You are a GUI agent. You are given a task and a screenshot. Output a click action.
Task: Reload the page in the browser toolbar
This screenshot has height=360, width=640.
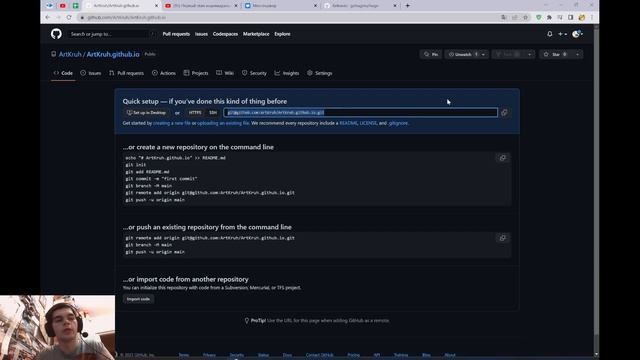point(69,18)
